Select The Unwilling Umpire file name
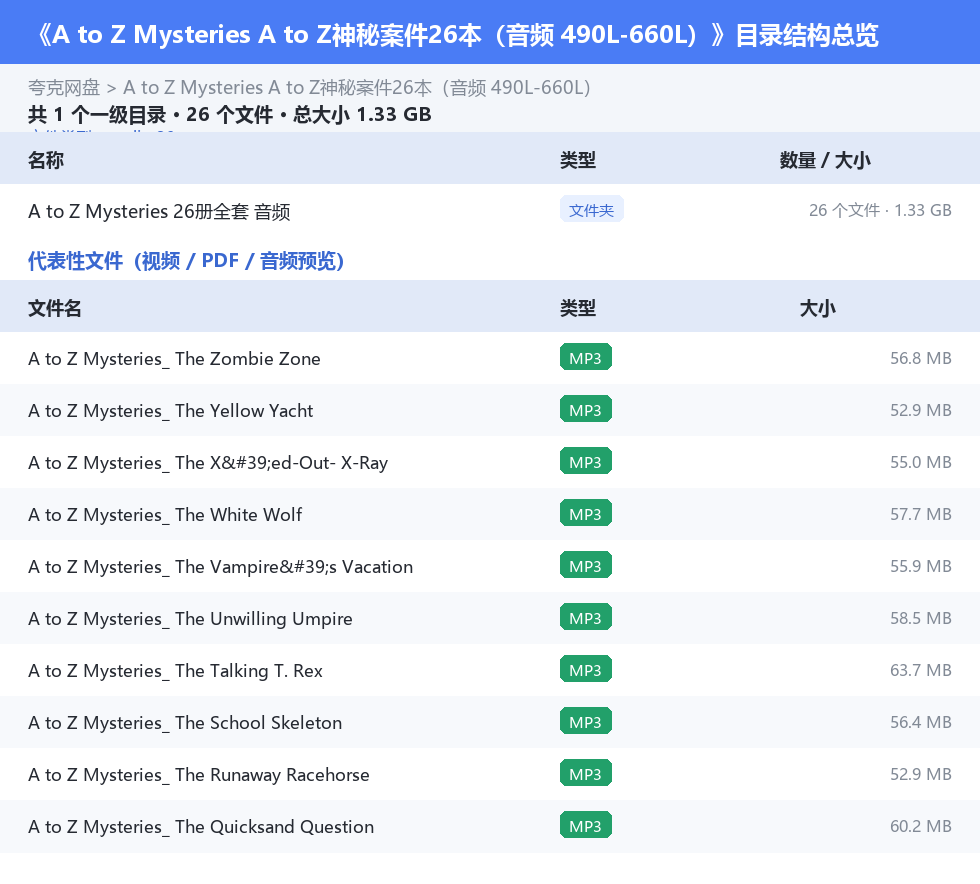This screenshot has width=980, height=884. pyautogui.click(x=191, y=618)
